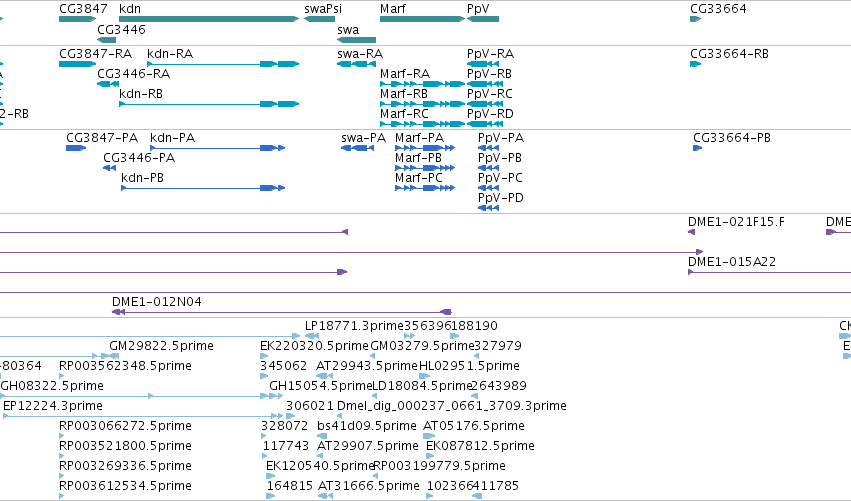The image size is (851, 501).
Task: Select the PpV-PC protein label
Action: 500,178
